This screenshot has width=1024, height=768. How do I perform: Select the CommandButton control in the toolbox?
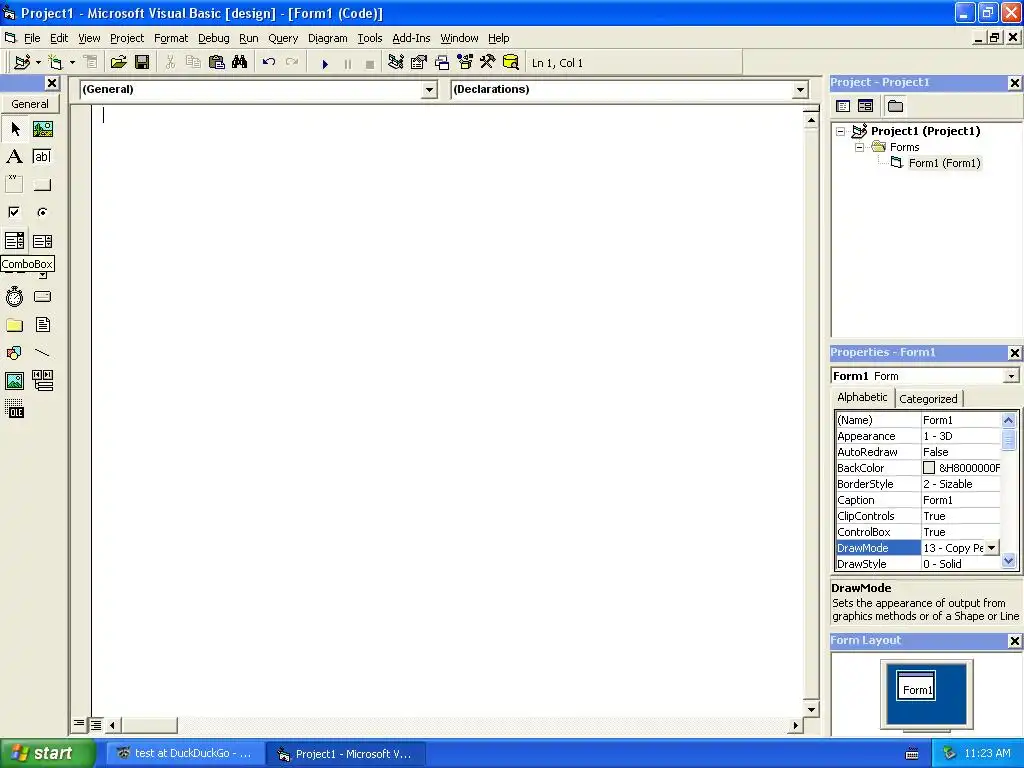tap(42, 184)
